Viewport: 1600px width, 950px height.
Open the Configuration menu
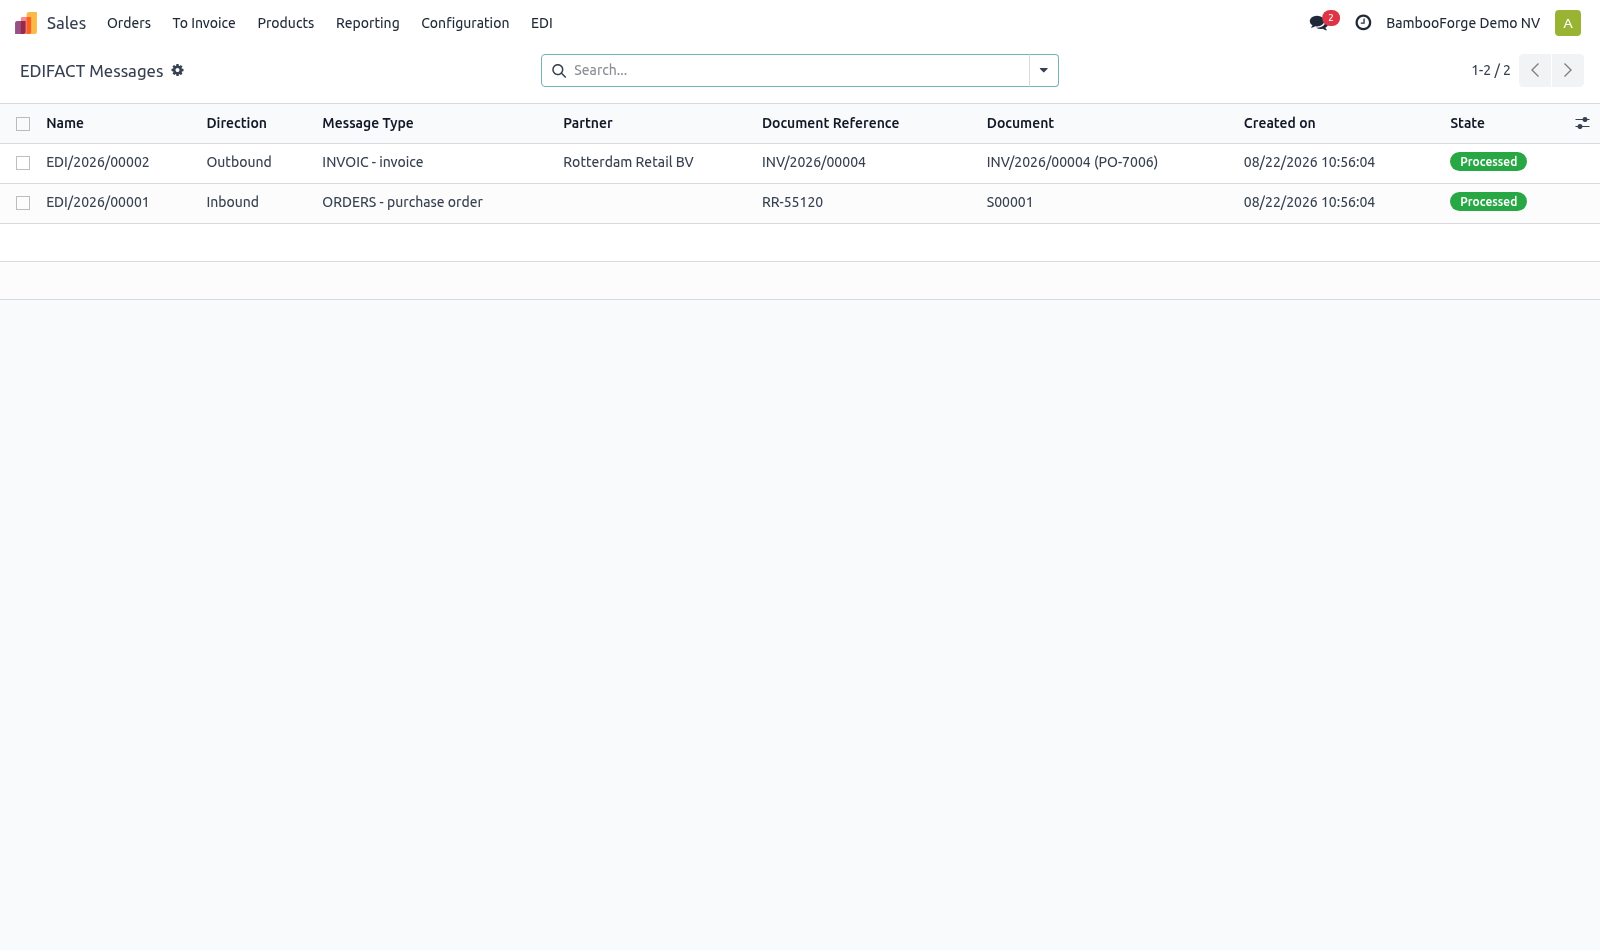(465, 23)
